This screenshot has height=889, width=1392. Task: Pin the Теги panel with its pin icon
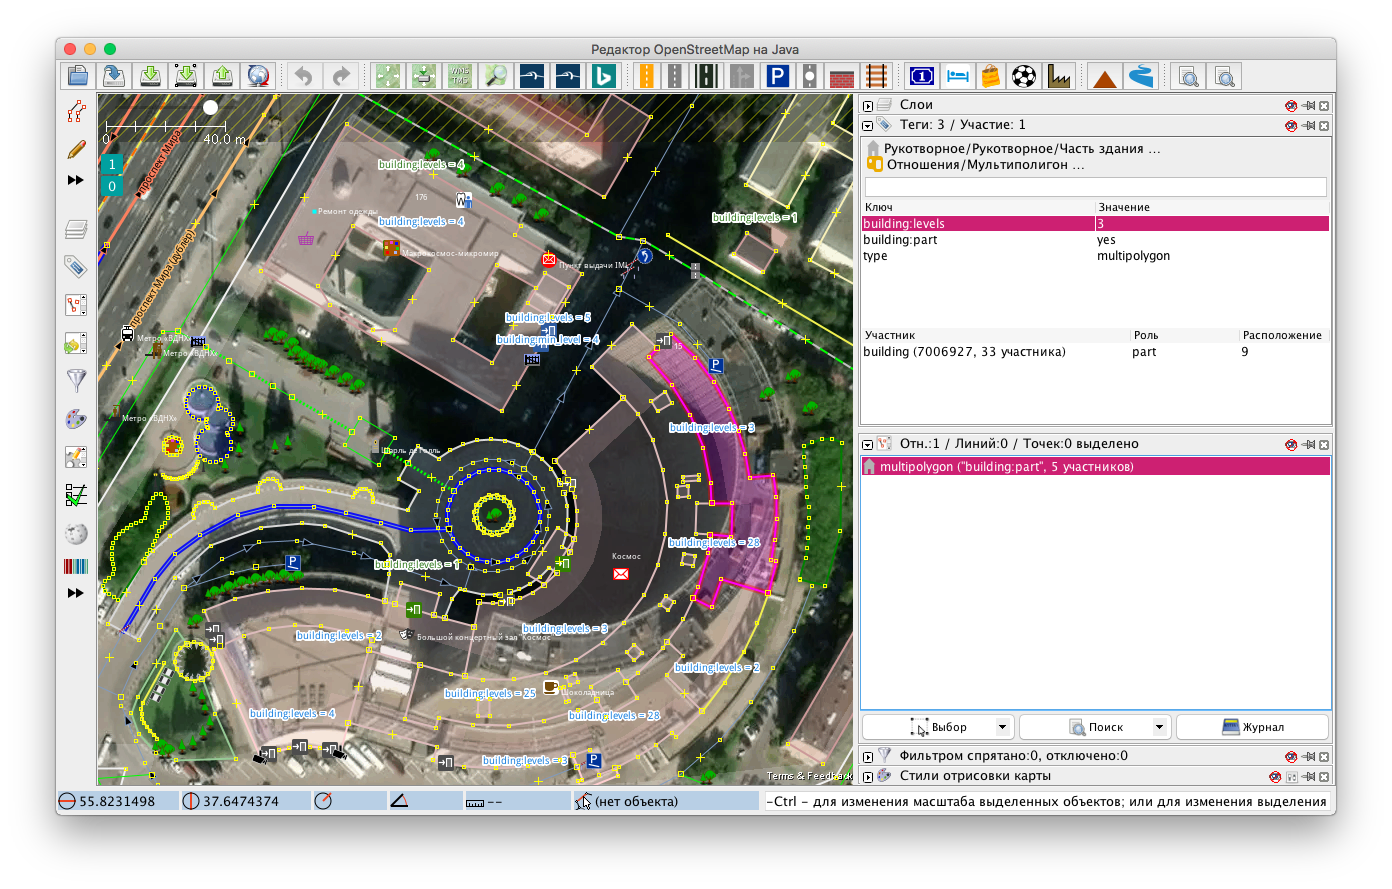click(x=1309, y=125)
